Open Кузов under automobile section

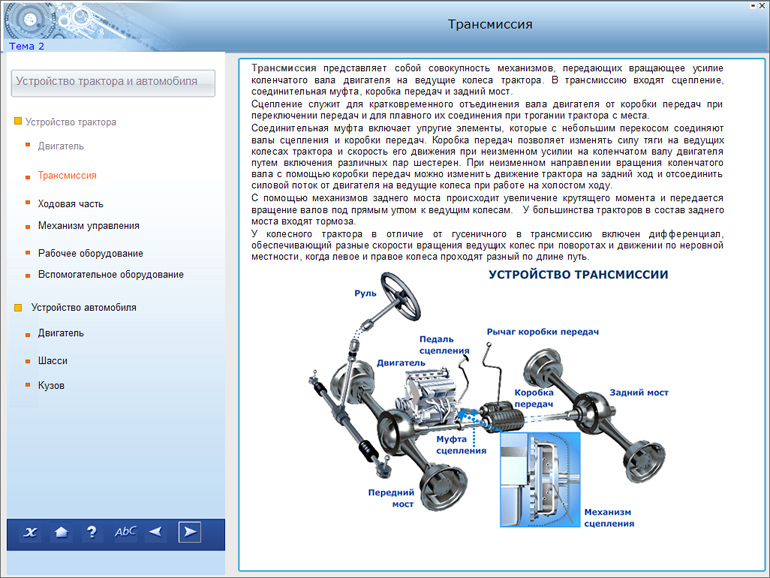tap(51, 385)
